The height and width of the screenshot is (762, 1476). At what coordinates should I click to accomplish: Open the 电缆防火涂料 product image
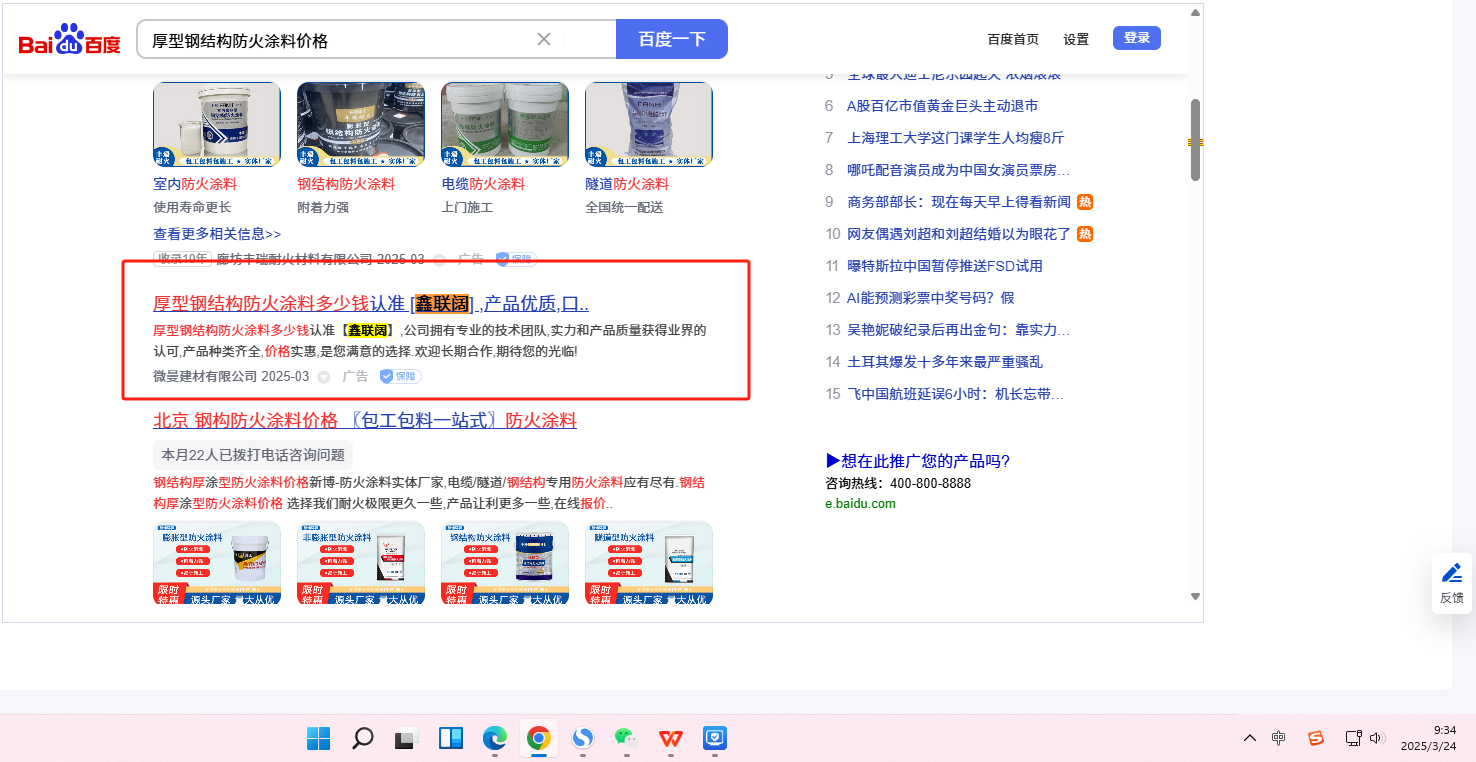[505, 125]
